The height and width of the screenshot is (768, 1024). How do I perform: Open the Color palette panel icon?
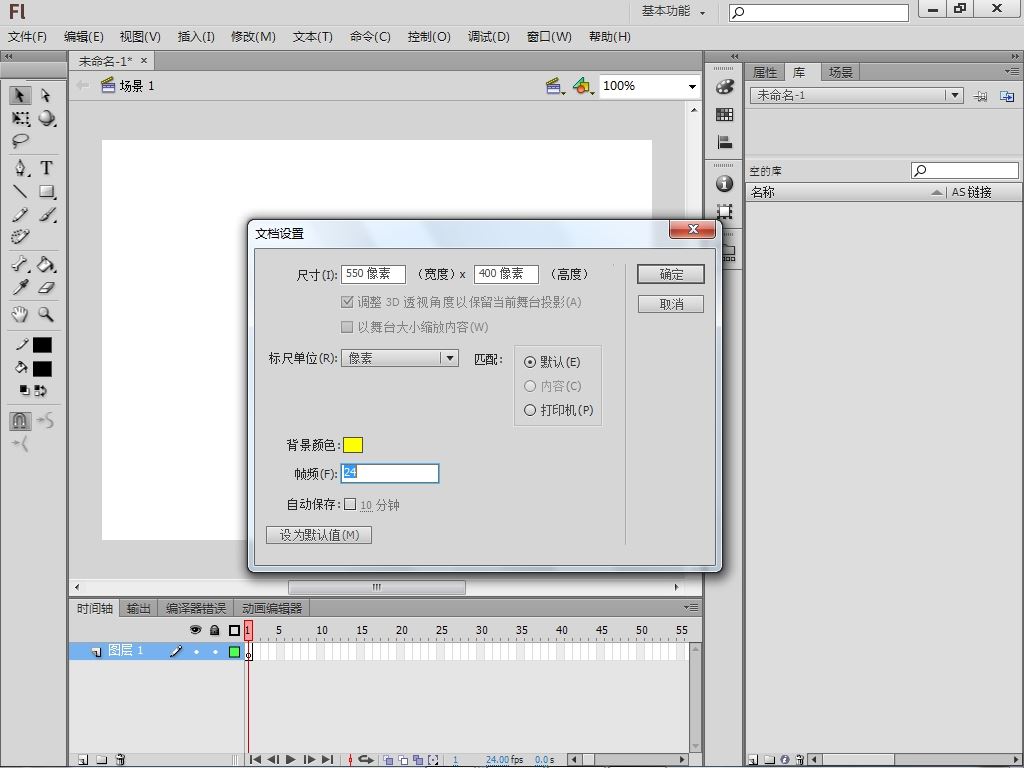coord(724,87)
